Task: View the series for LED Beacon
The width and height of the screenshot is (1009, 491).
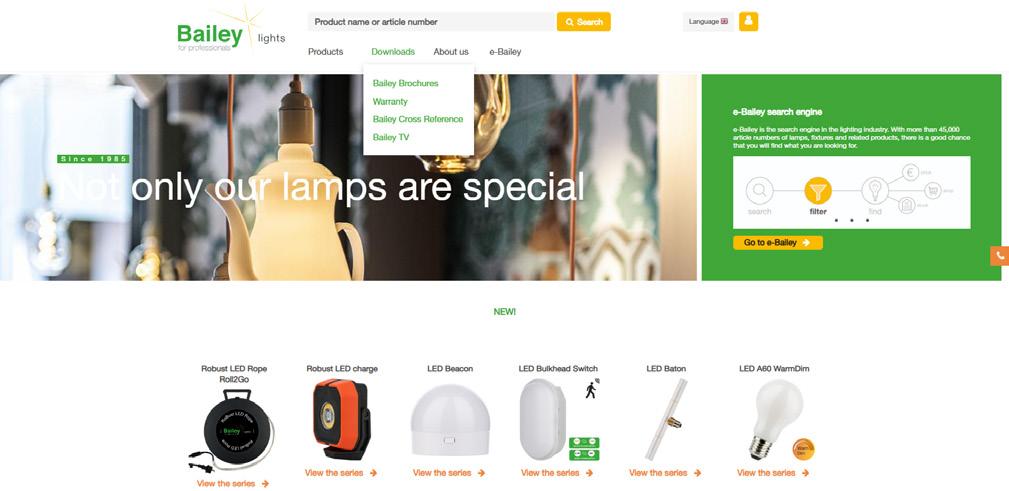Action: 450,473
